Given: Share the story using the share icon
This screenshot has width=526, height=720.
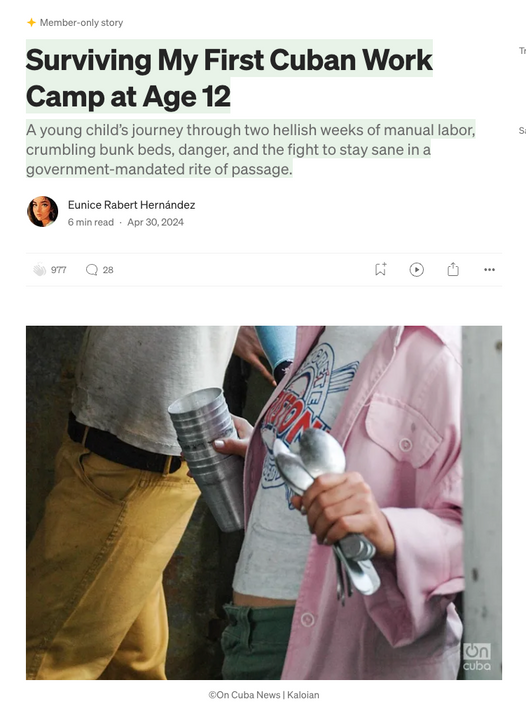Looking at the screenshot, I should pyautogui.click(x=453, y=269).
